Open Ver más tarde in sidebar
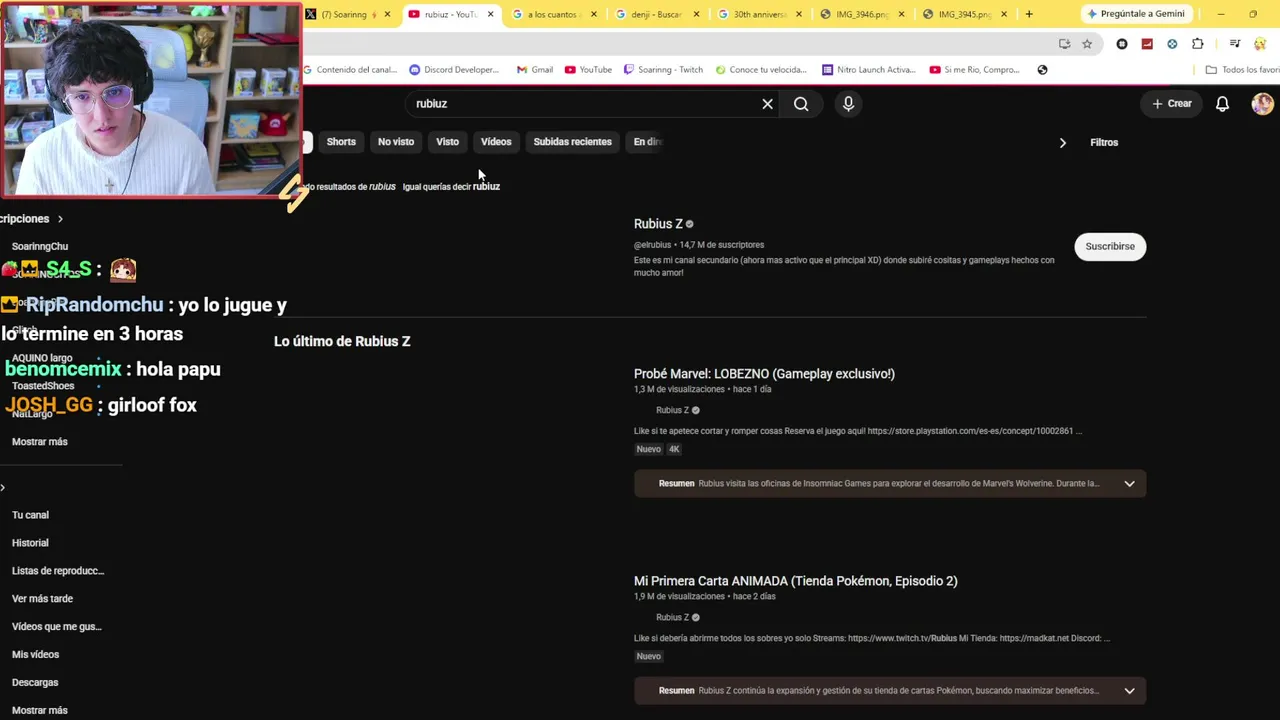 [x=42, y=599]
